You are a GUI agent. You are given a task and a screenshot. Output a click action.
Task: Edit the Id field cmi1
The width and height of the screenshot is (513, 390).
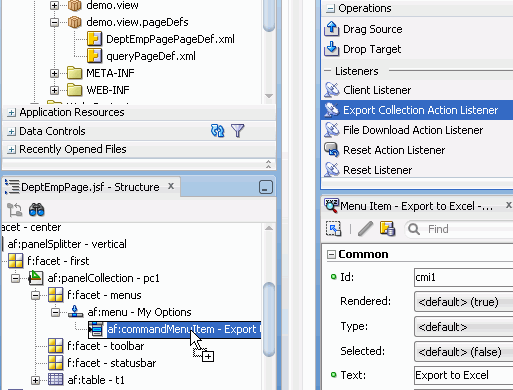pos(464,277)
